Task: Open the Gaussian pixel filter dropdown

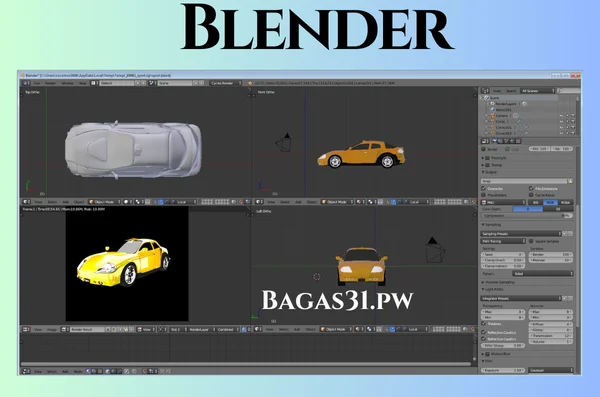Action: click(x=551, y=370)
